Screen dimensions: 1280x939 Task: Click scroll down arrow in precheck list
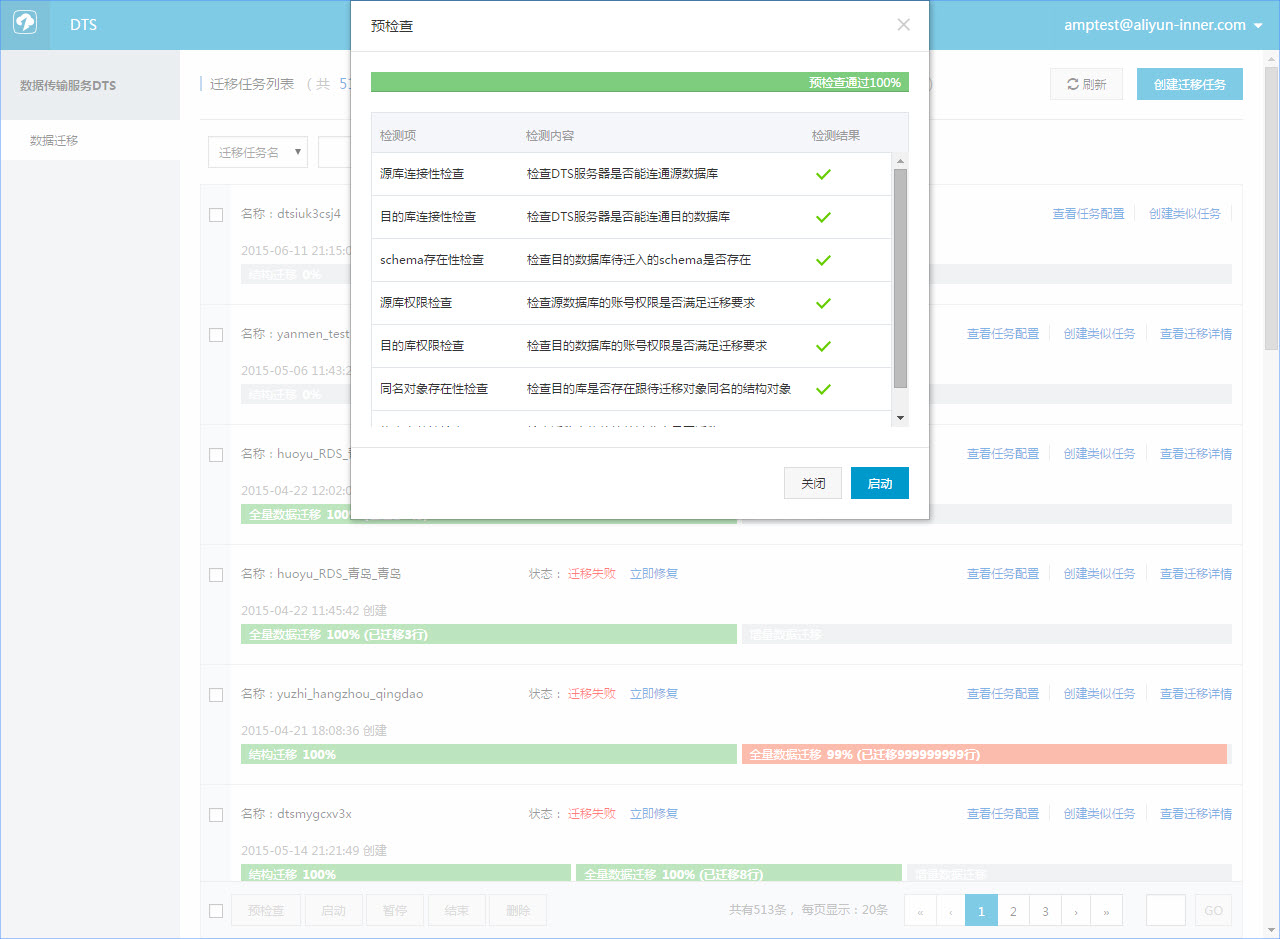[900, 418]
